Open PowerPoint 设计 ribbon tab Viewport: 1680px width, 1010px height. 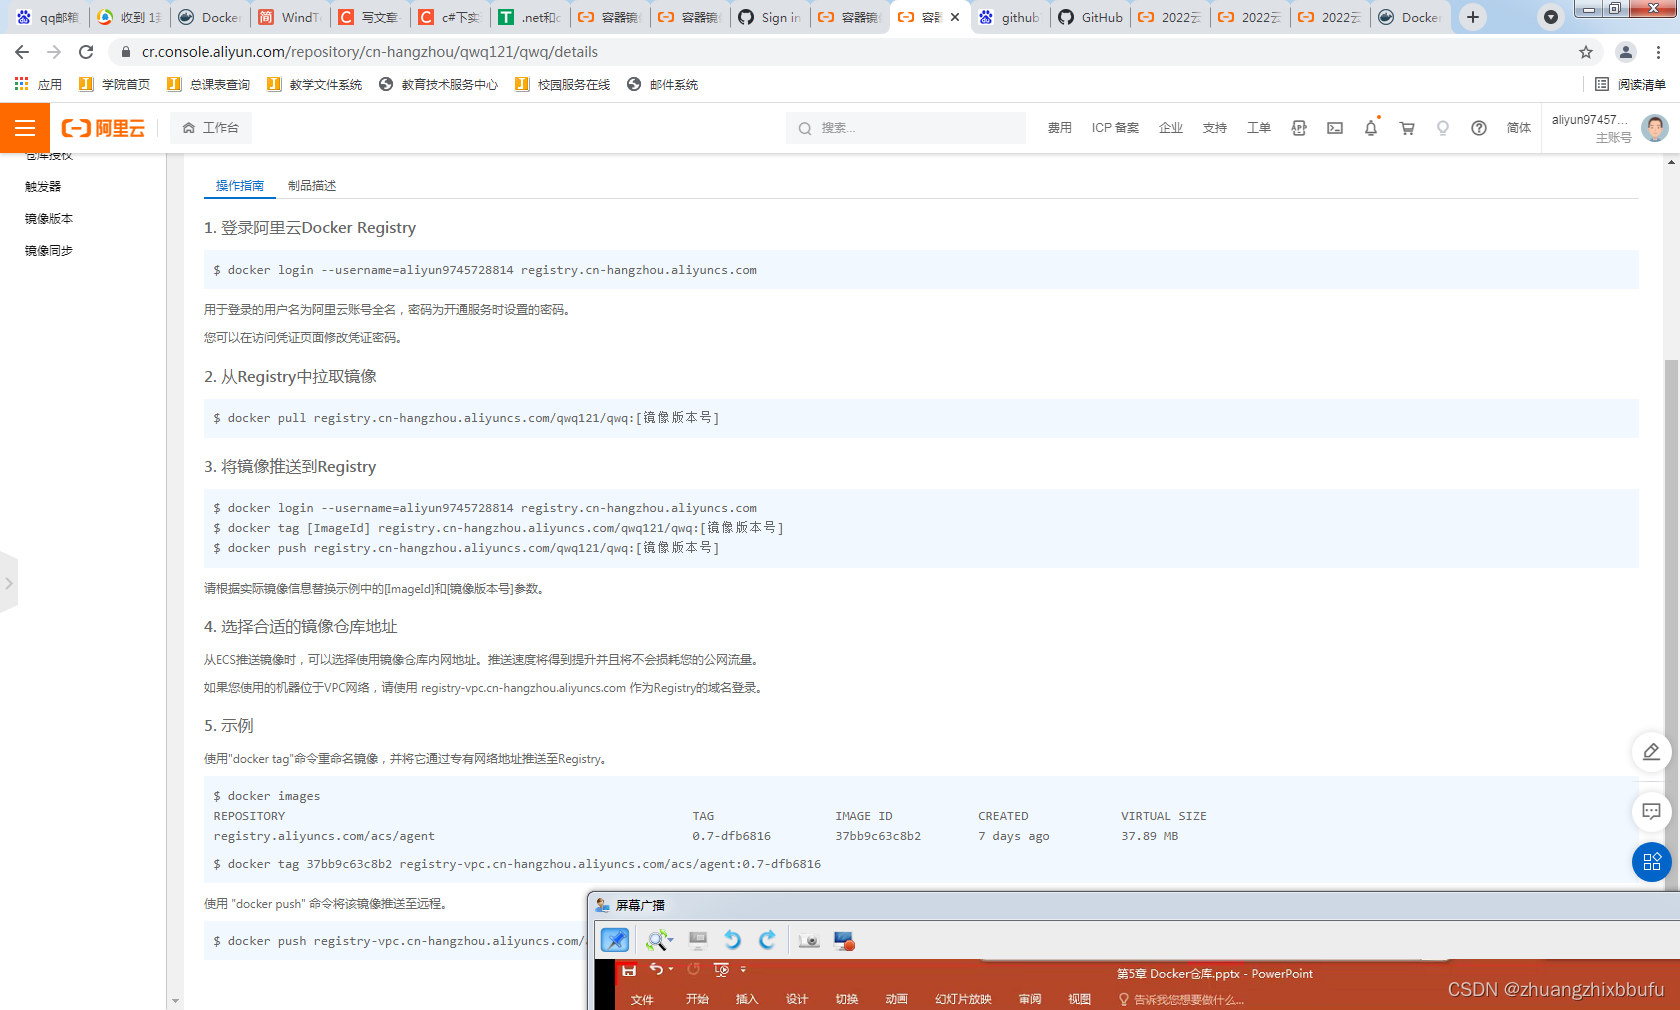[797, 999]
